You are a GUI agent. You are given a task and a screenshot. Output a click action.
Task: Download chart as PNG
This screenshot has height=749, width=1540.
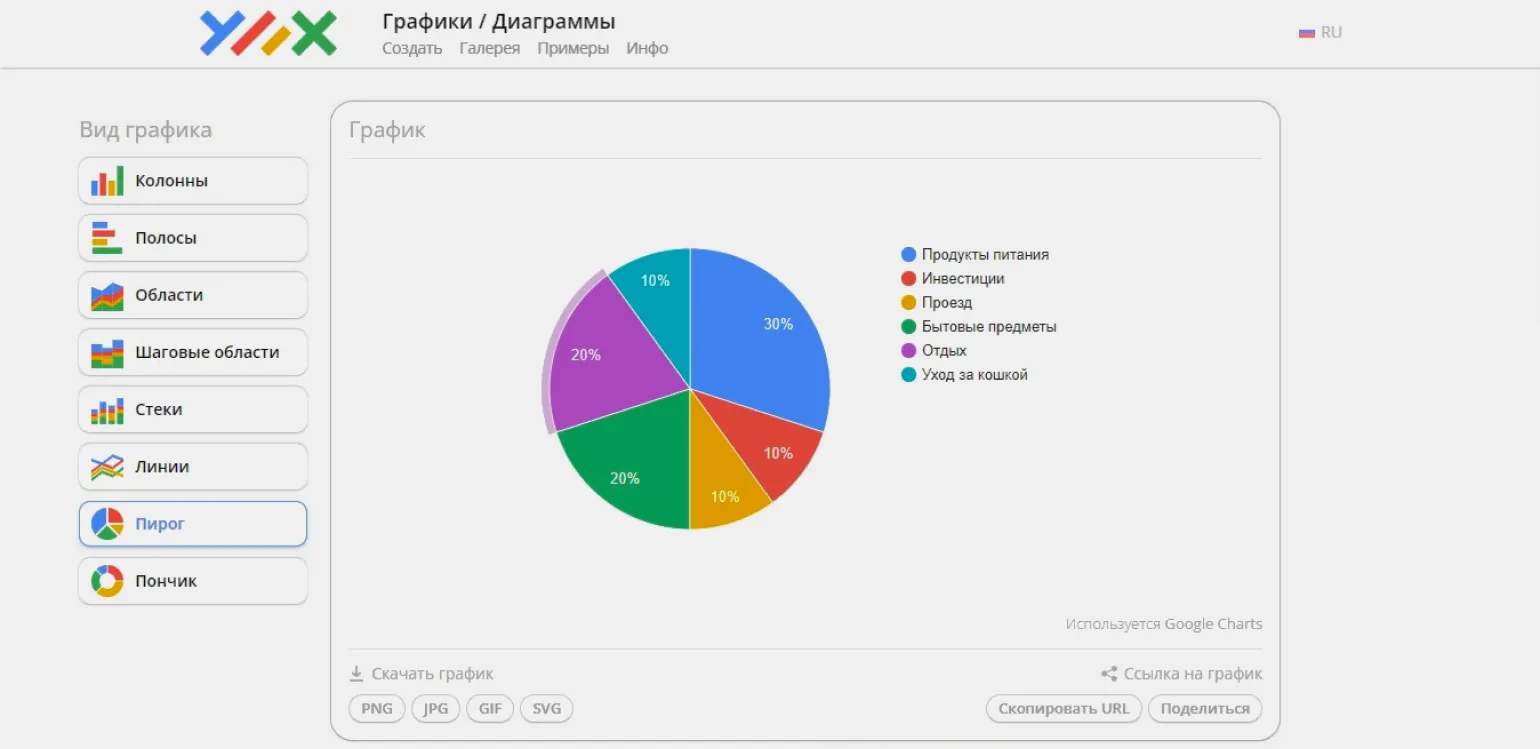377,709
